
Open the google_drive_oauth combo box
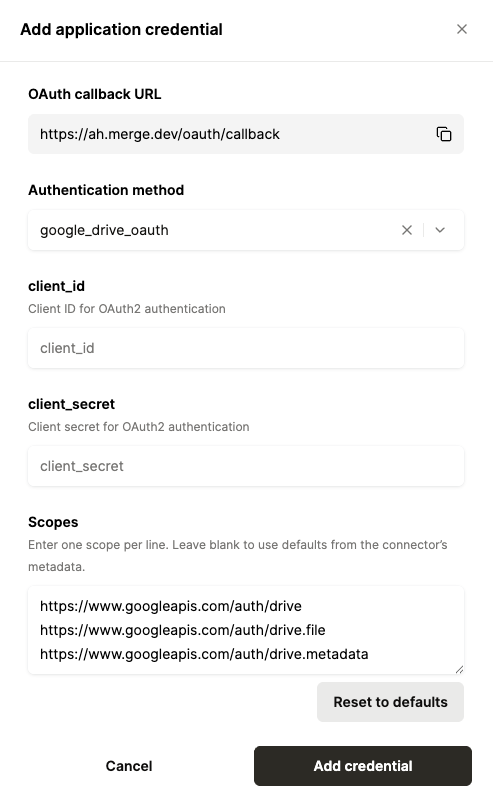coord(246,230)
